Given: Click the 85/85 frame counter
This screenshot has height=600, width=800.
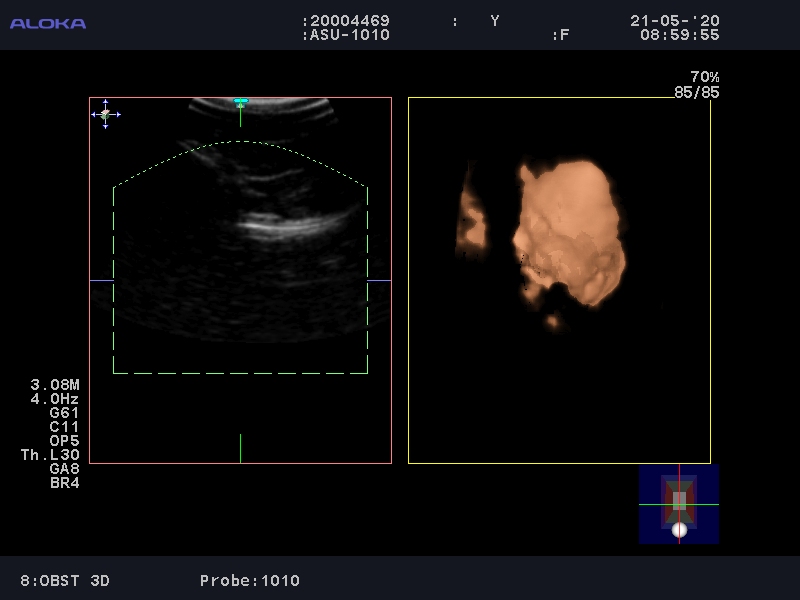Looking at the screenshot, I should (x=696, y=93).
